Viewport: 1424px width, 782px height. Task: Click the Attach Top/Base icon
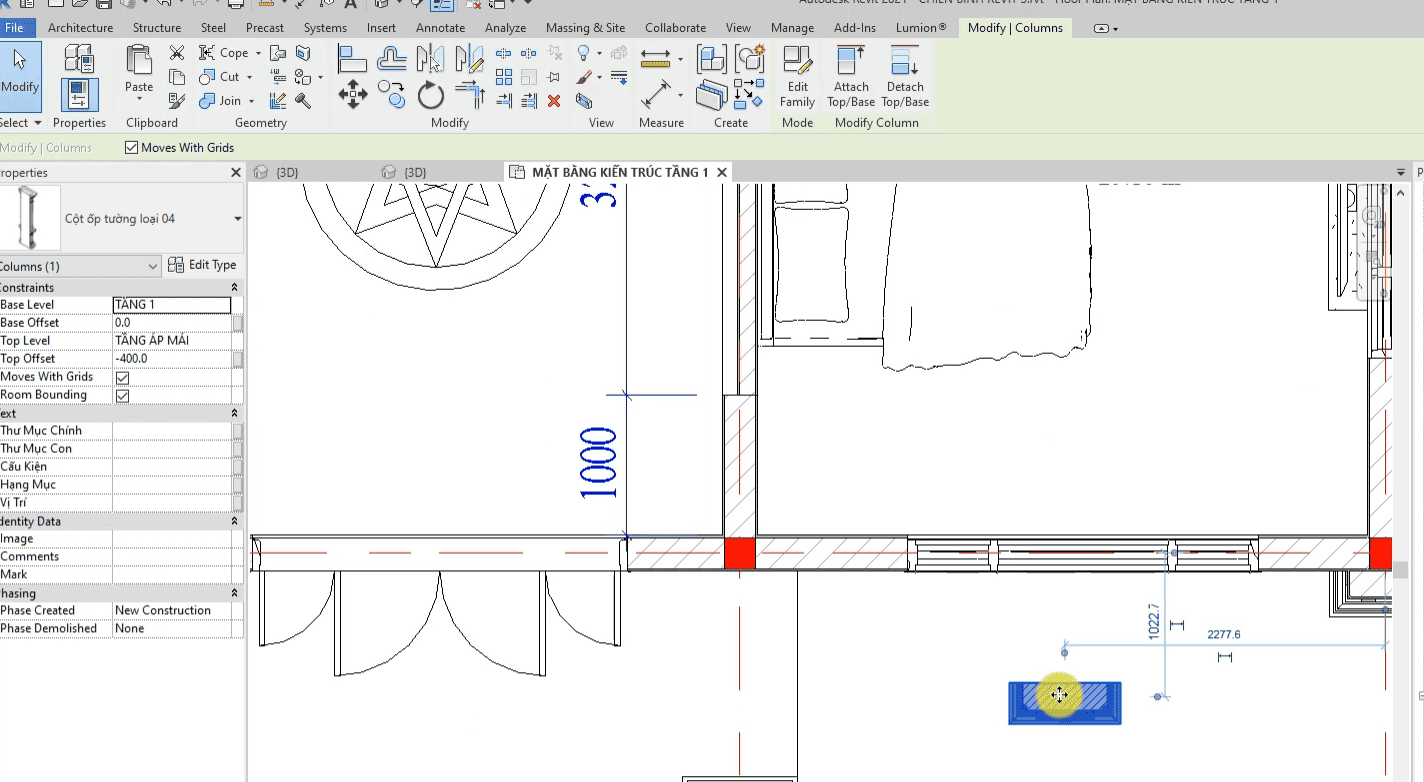pyautogui.click(x=850, y=76)
